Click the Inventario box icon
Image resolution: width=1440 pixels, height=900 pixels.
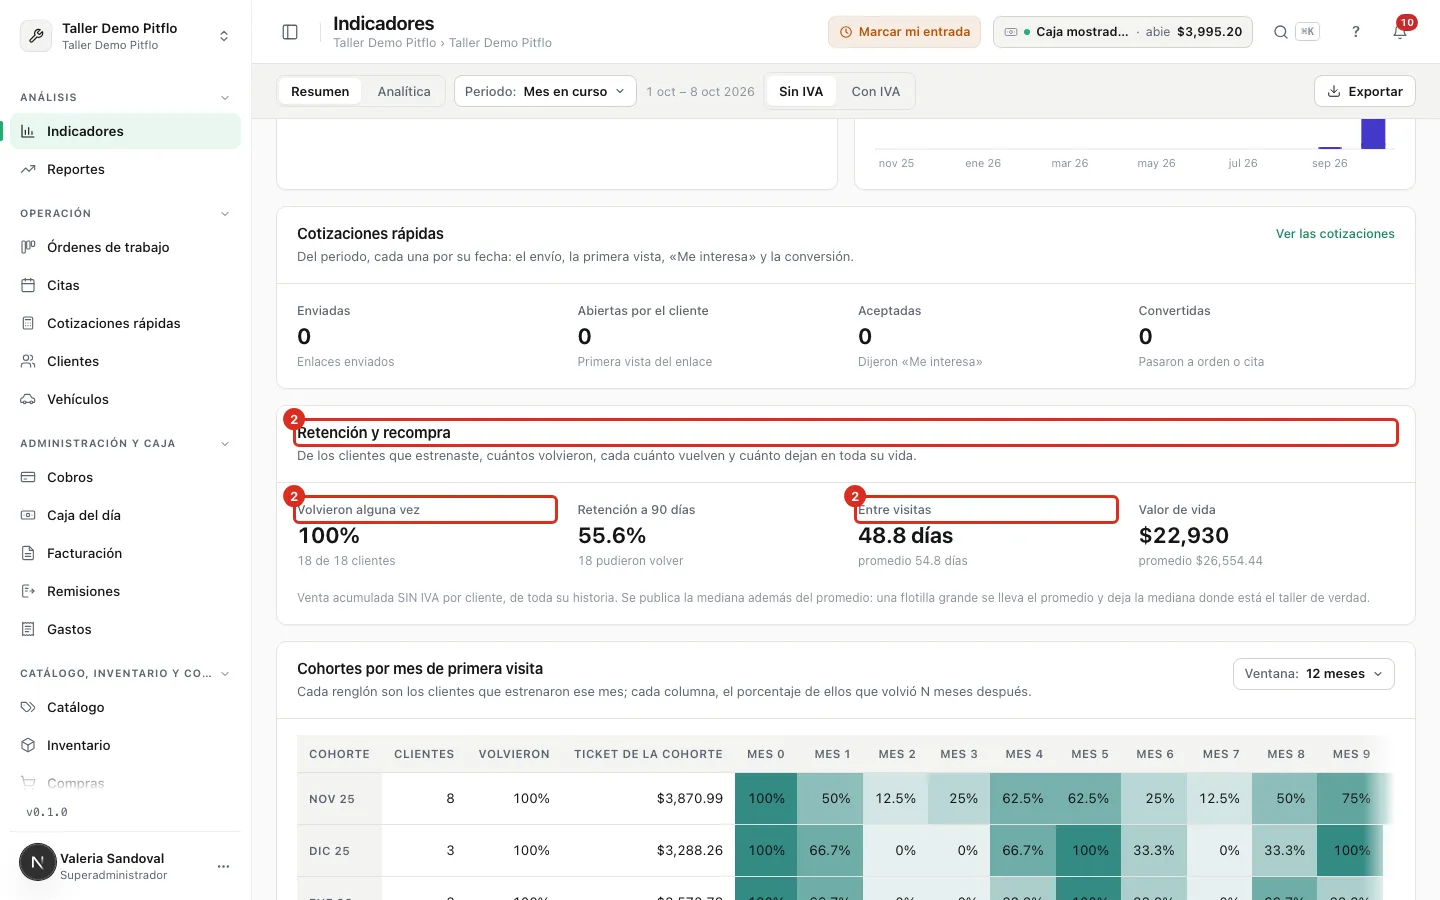(x=28, y=745)
